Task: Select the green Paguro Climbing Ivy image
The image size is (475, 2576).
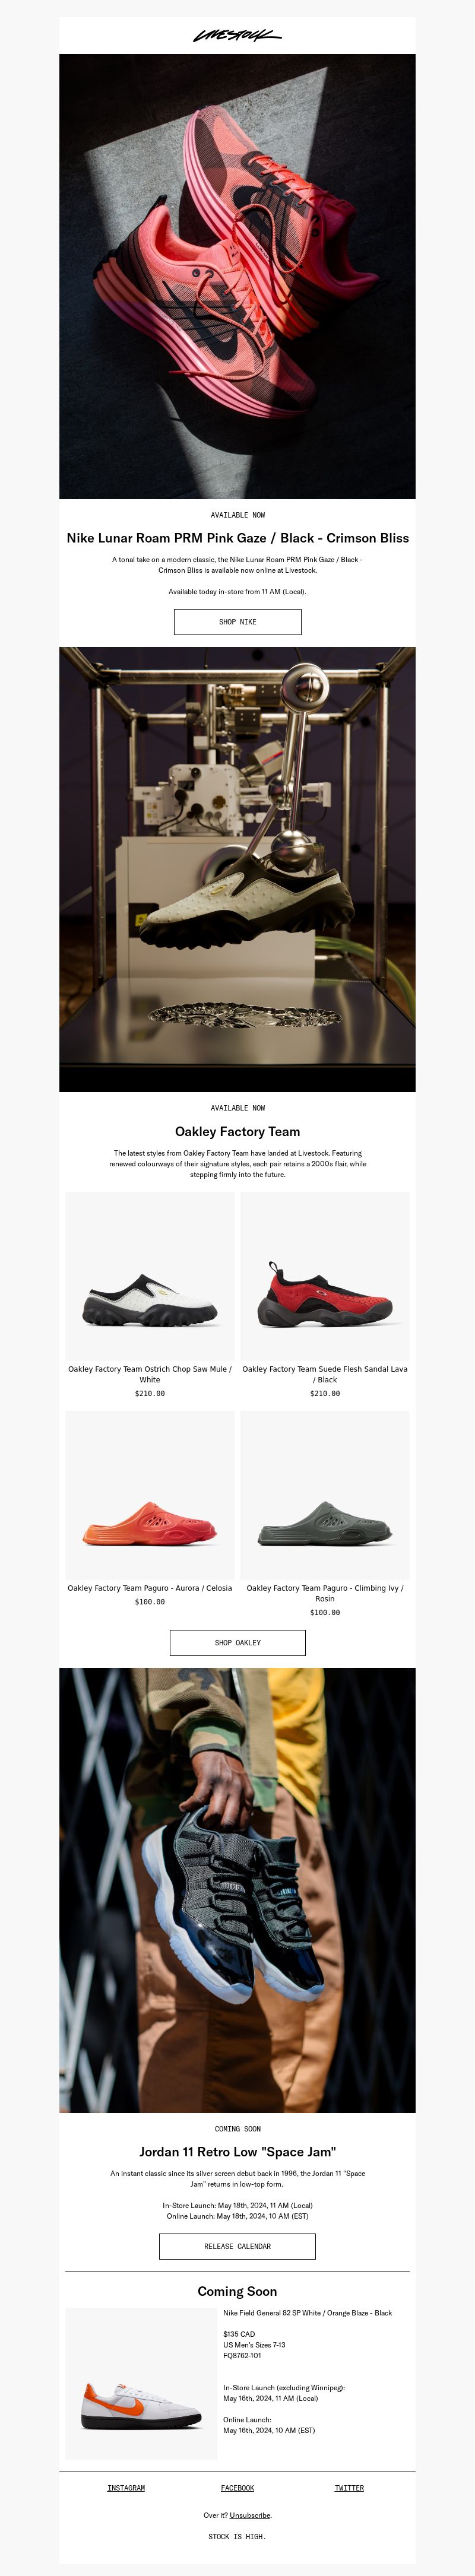Action: tap(325, 1495)
